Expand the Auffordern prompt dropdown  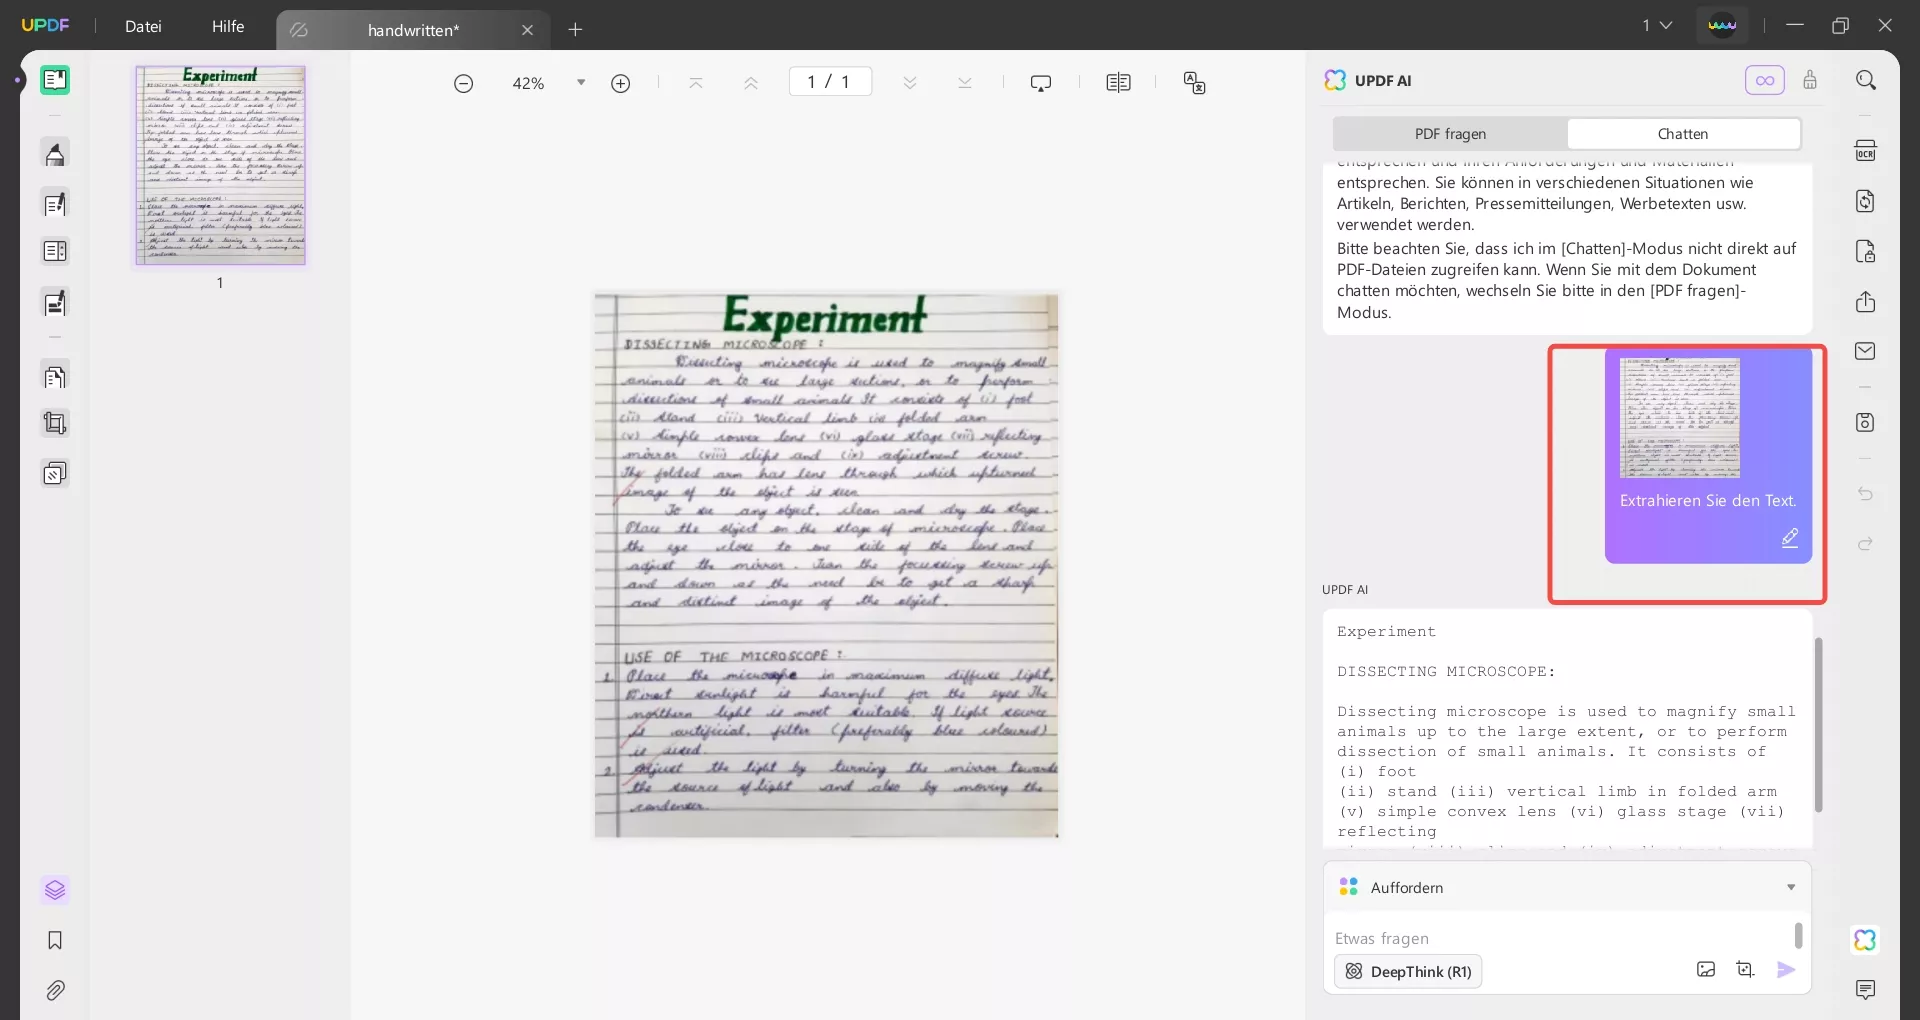point(1790,887)
